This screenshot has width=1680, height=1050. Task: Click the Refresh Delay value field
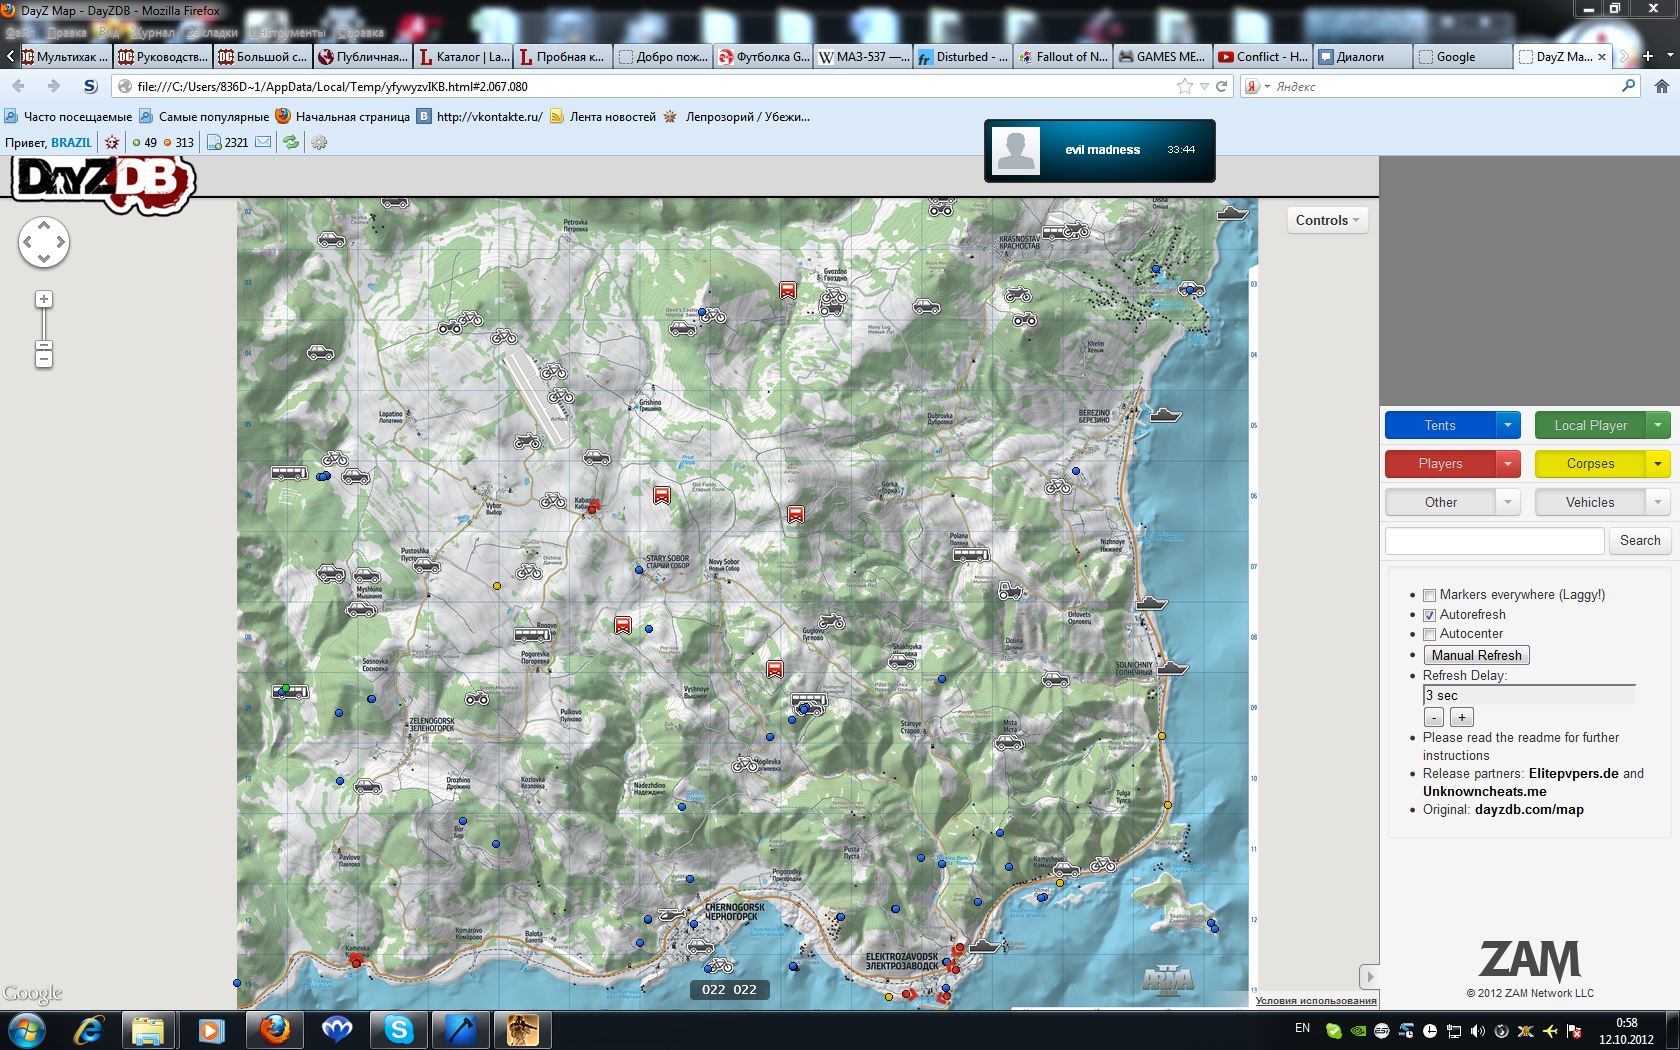[x=1529, y=695]
